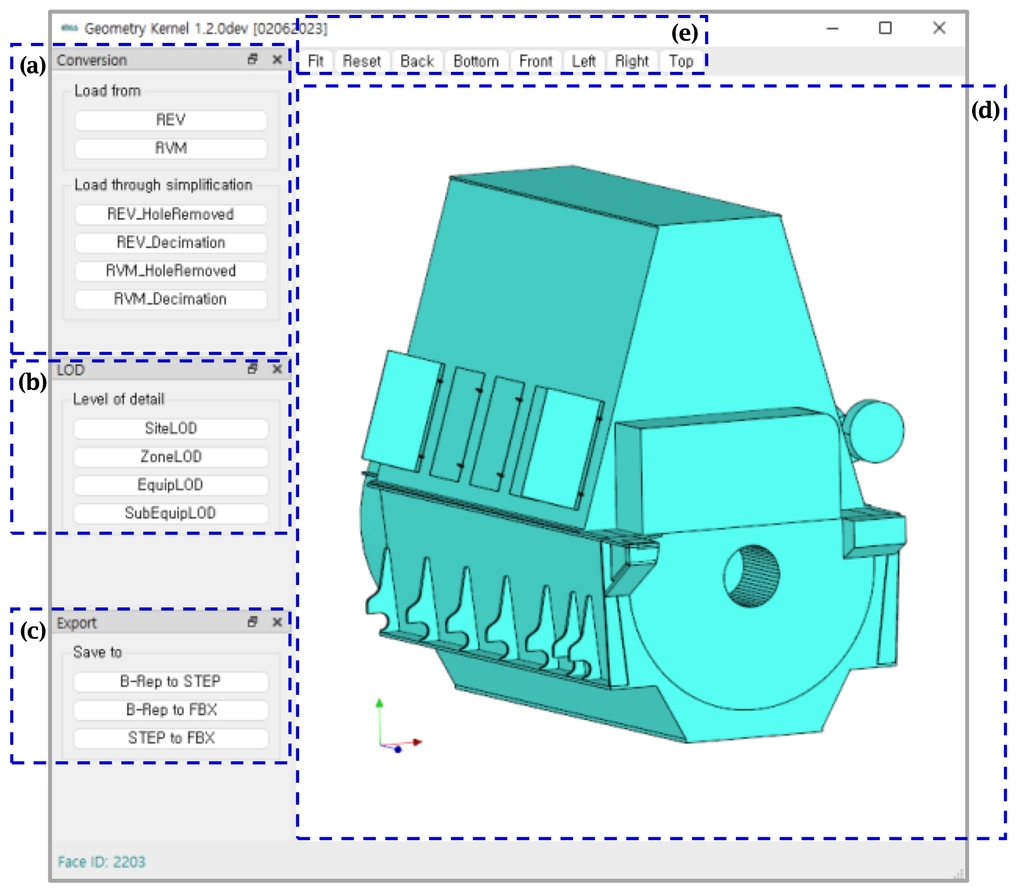This screenshot has width=1024, height=891.
Task: Click the 'Level of detail' group label
Action: pos(118,399)
